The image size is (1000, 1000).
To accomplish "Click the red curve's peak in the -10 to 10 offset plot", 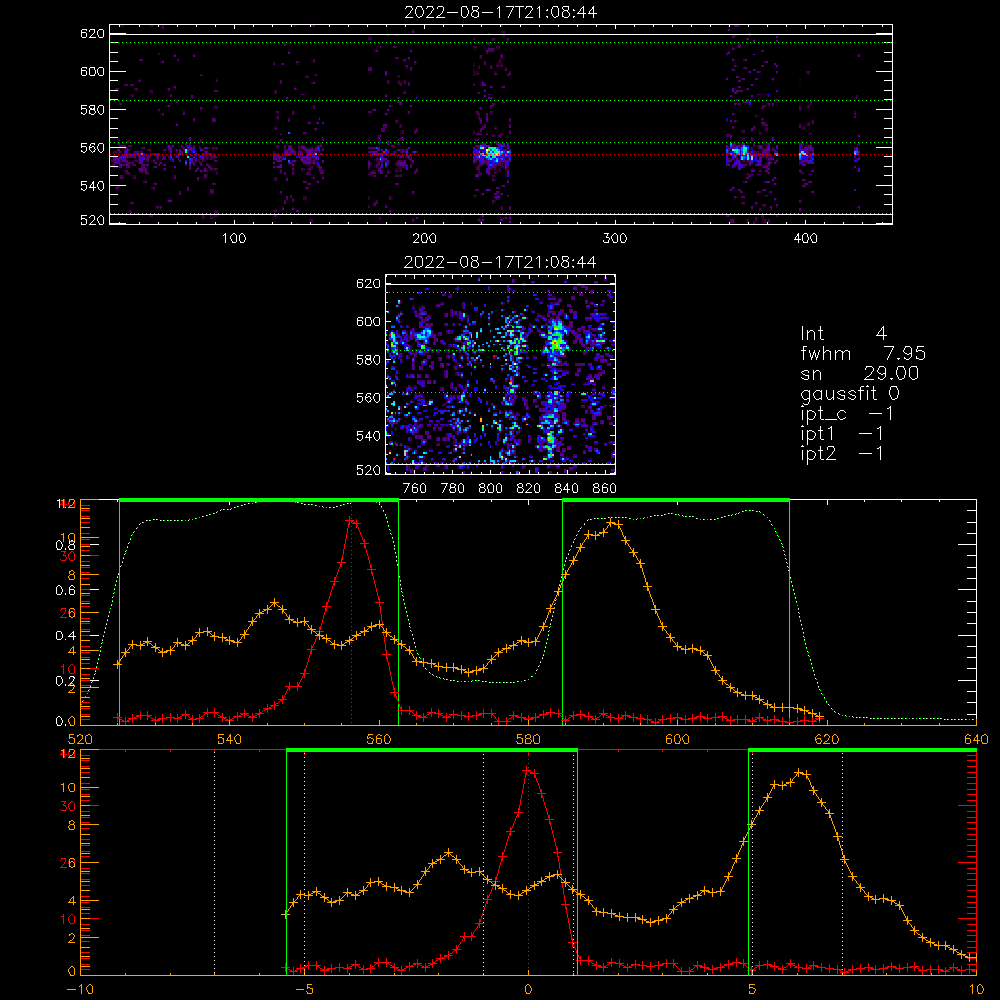I will pyautogui.click(x=528, y=770).
